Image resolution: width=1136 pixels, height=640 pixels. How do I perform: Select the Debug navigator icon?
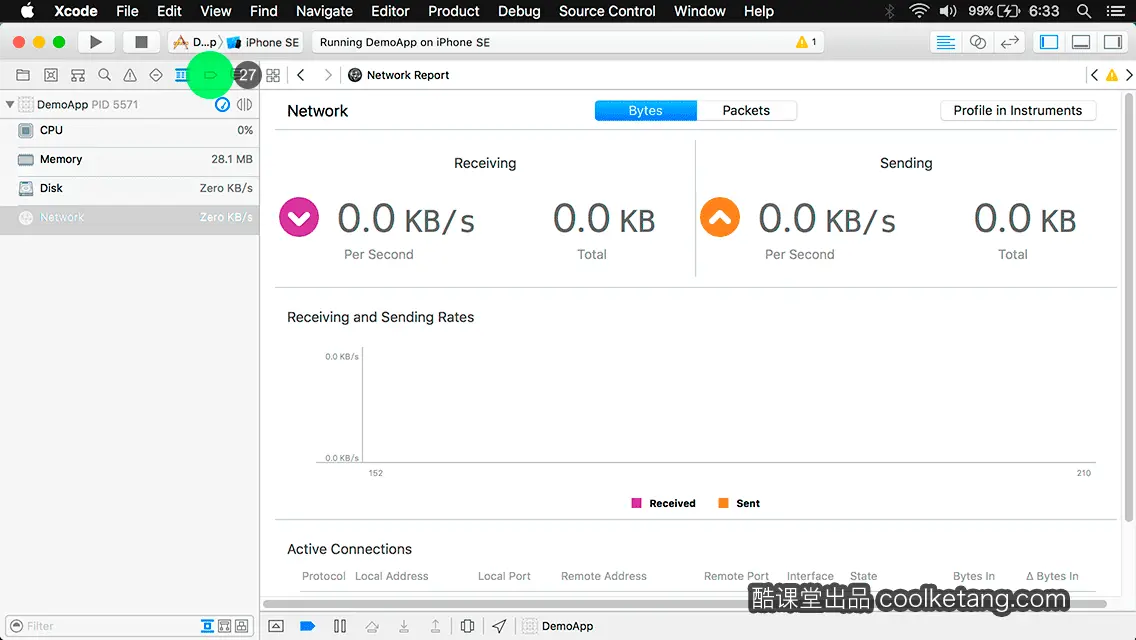point(181,75)
